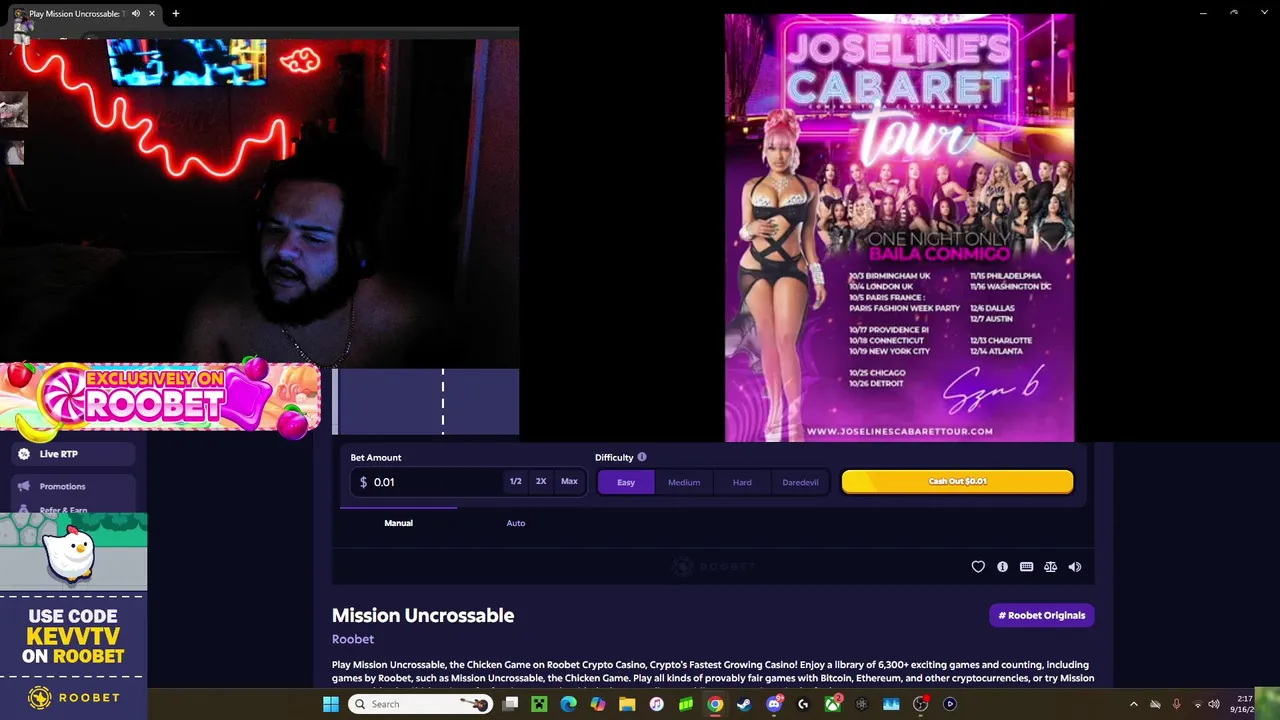Open the volume tray control

coord(1214,704)
